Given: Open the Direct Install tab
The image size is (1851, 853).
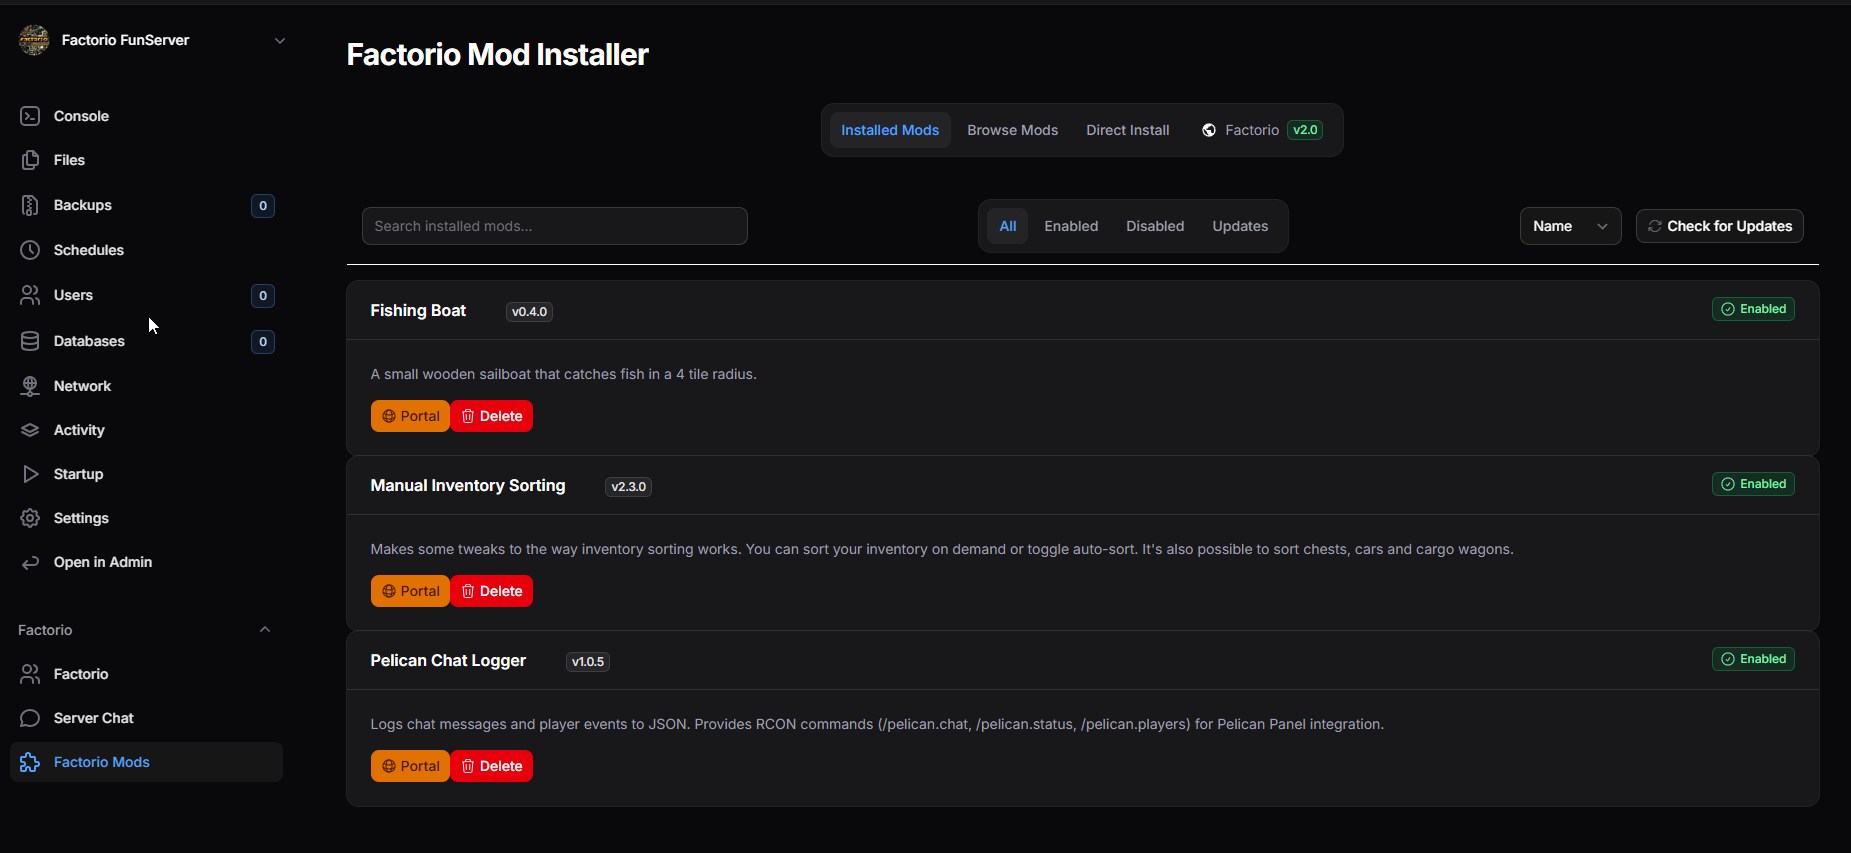Looking at the screenshot, I should pos(1127,130).
